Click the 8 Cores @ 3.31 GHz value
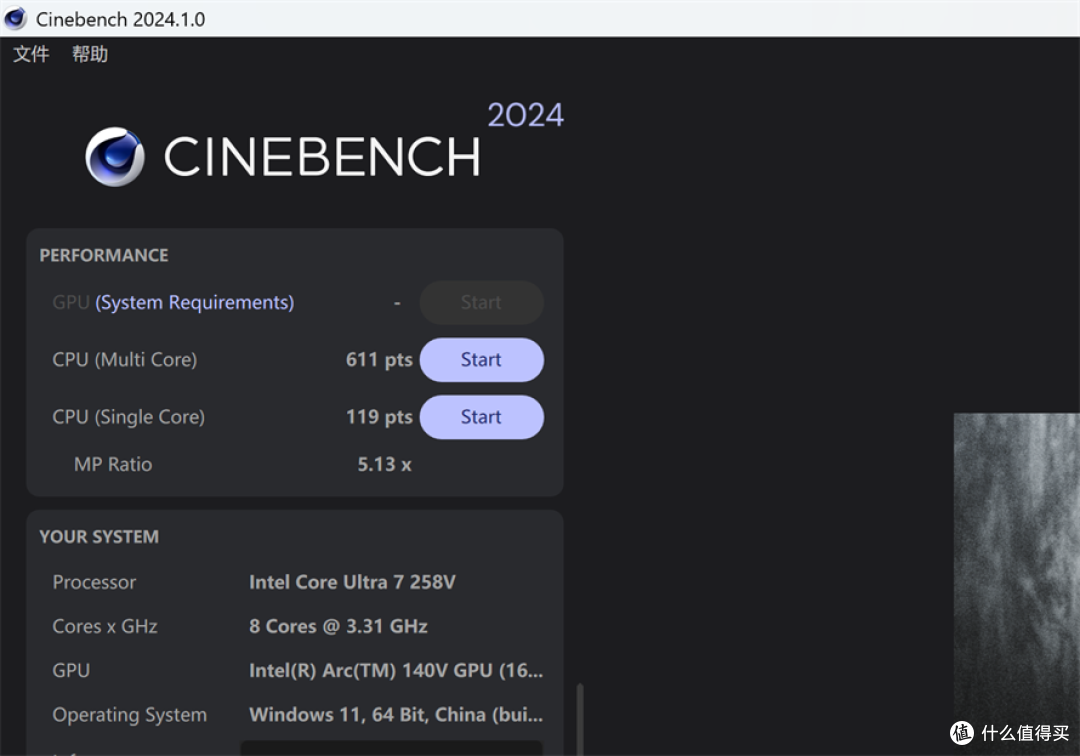Viewport: 1080px width, 756px height. point(338,626)
